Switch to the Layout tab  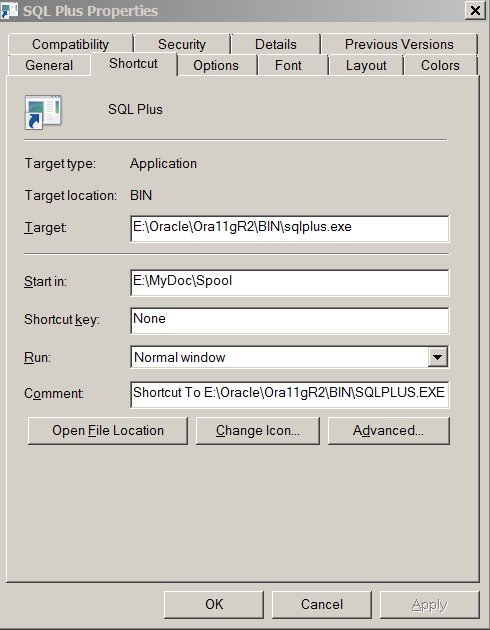[366, 65]
